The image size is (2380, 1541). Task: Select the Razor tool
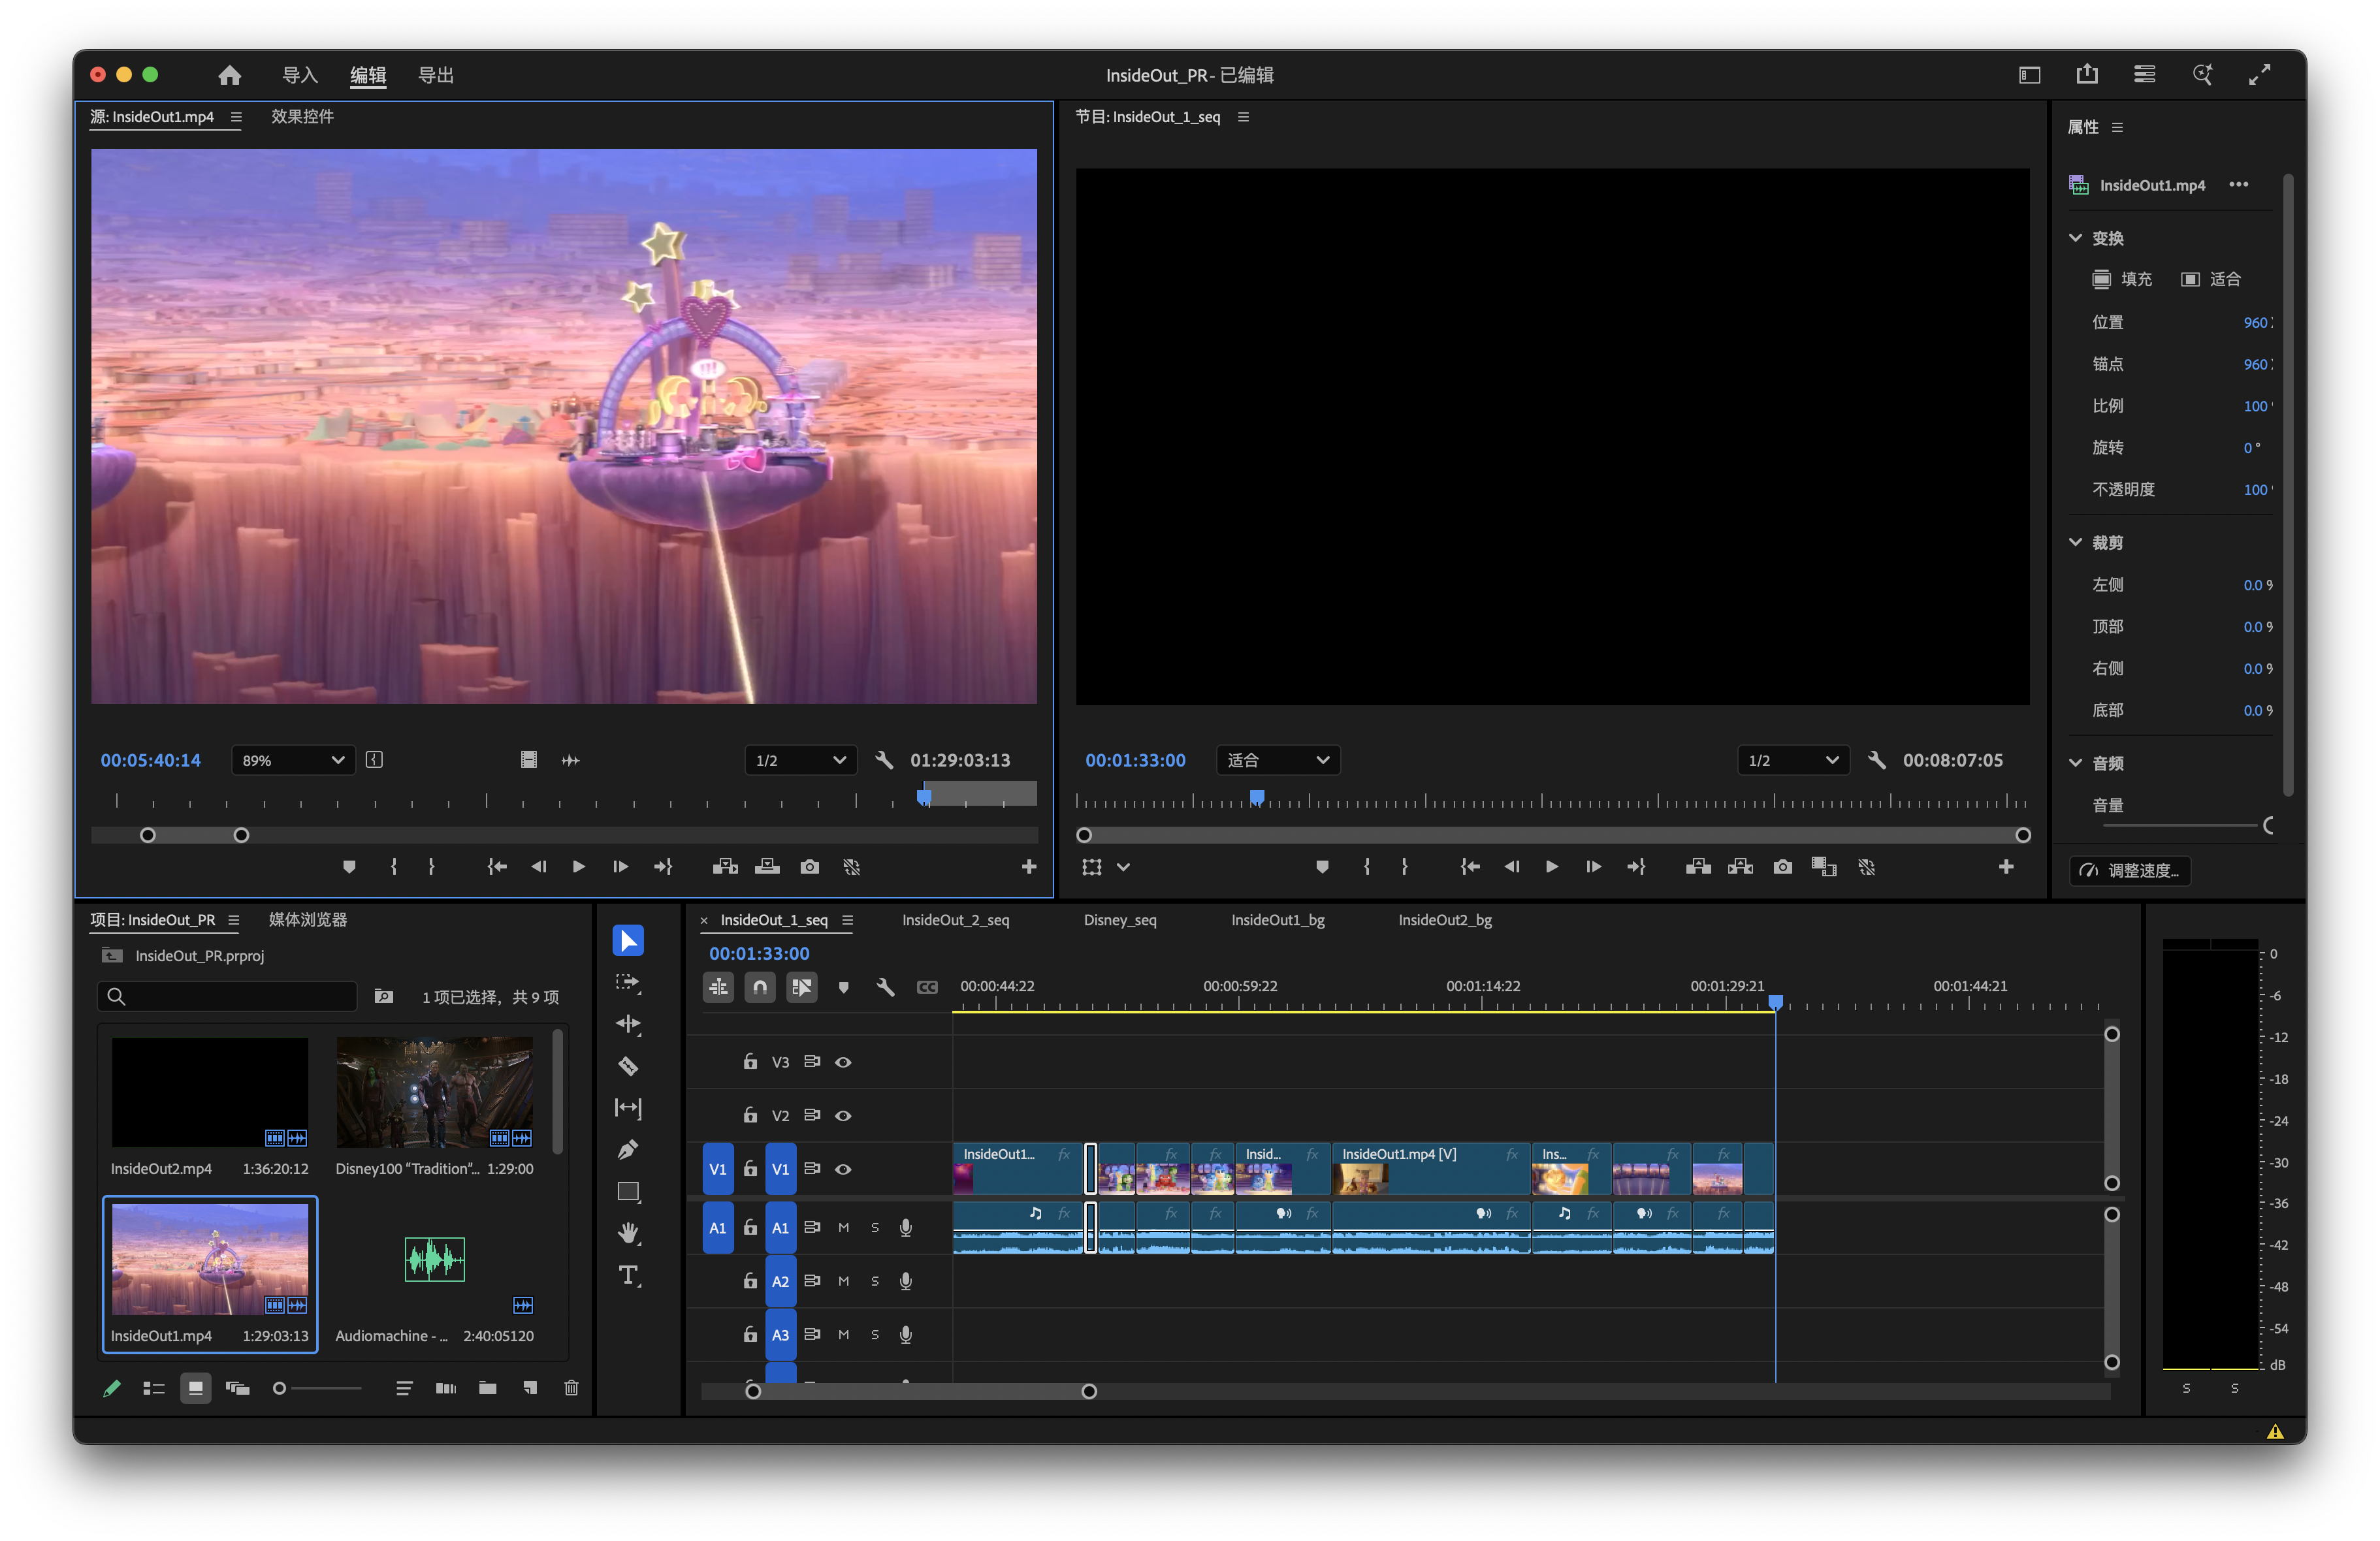click(x=628, y=1066)
